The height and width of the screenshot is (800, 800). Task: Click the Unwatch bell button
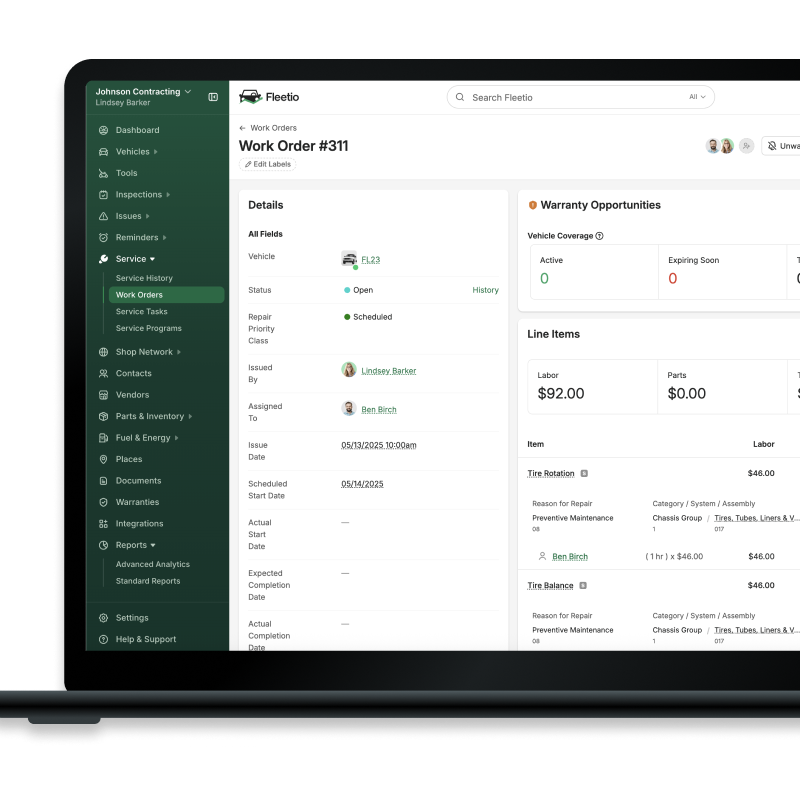tap(781, 146)
